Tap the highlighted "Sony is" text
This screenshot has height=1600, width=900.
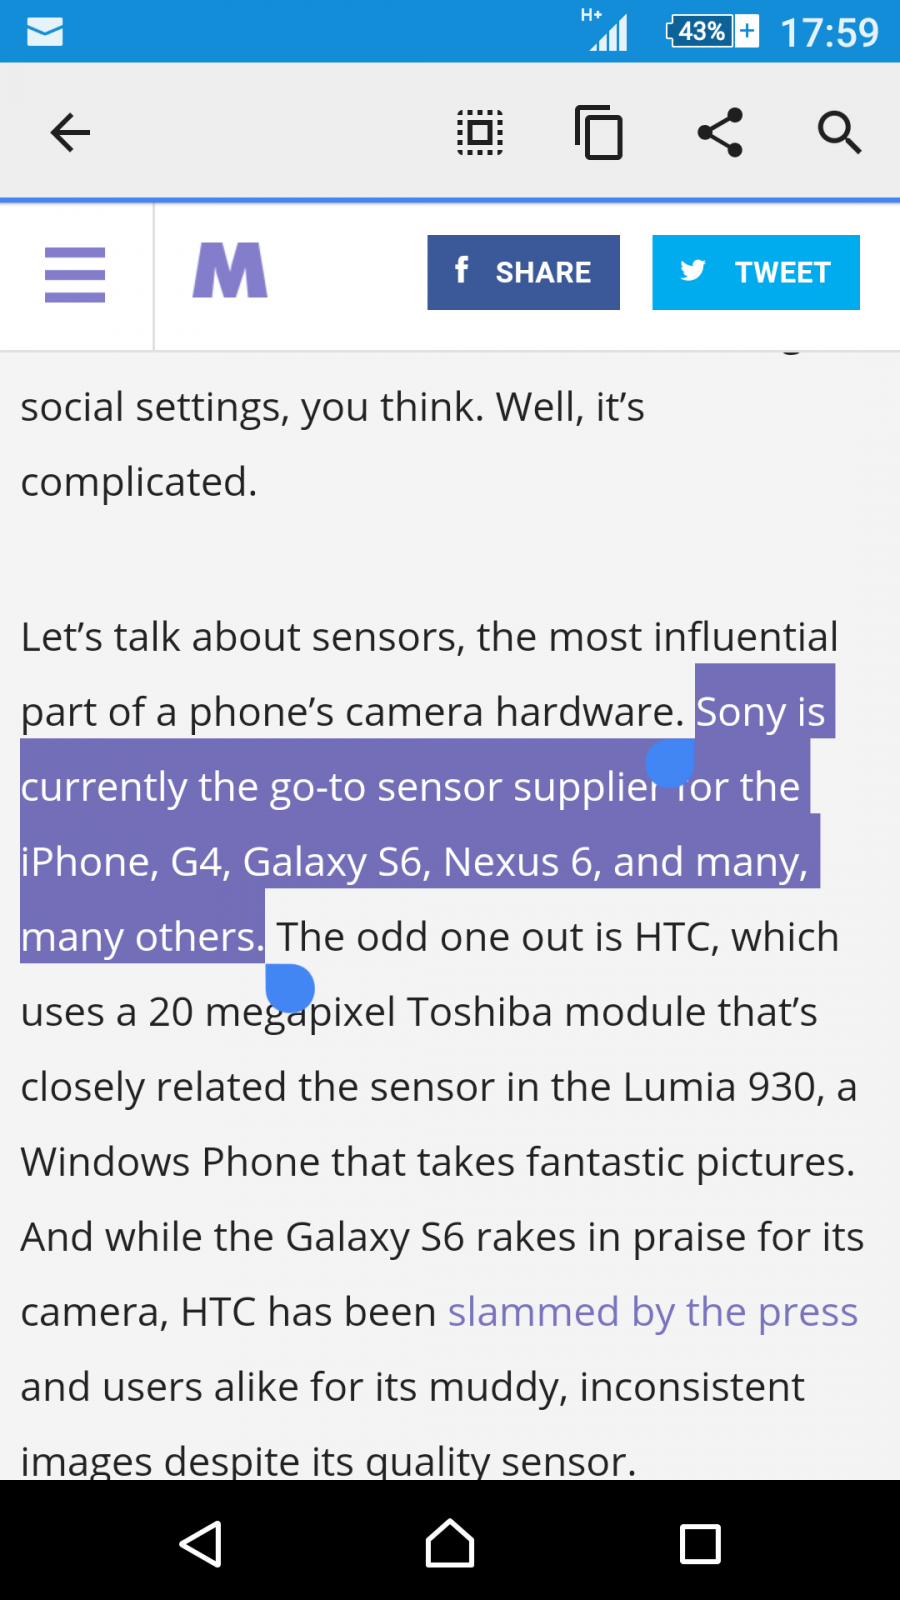pos(761,712)
